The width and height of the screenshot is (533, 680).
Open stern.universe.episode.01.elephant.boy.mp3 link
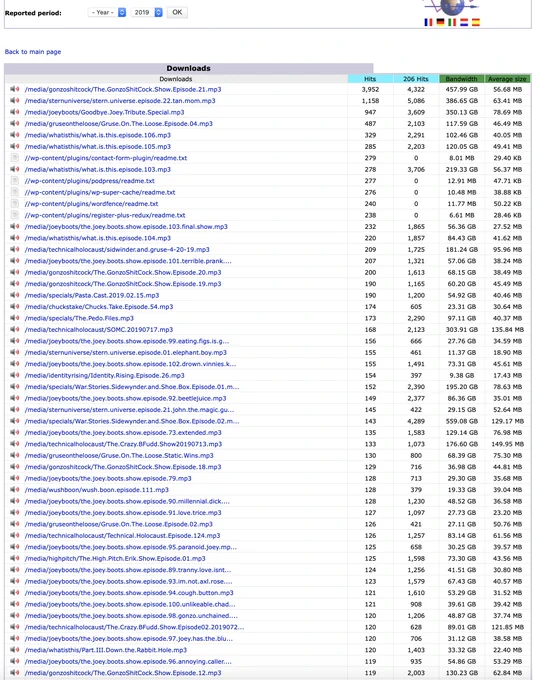126,353
